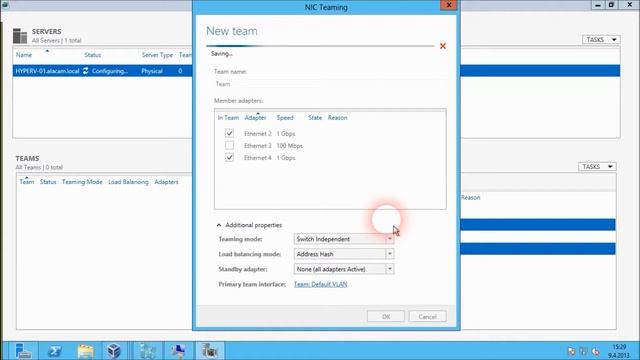The image size is (640, 360).
Task: Open File Explorer from the taskbar
Action: [86, 351]
